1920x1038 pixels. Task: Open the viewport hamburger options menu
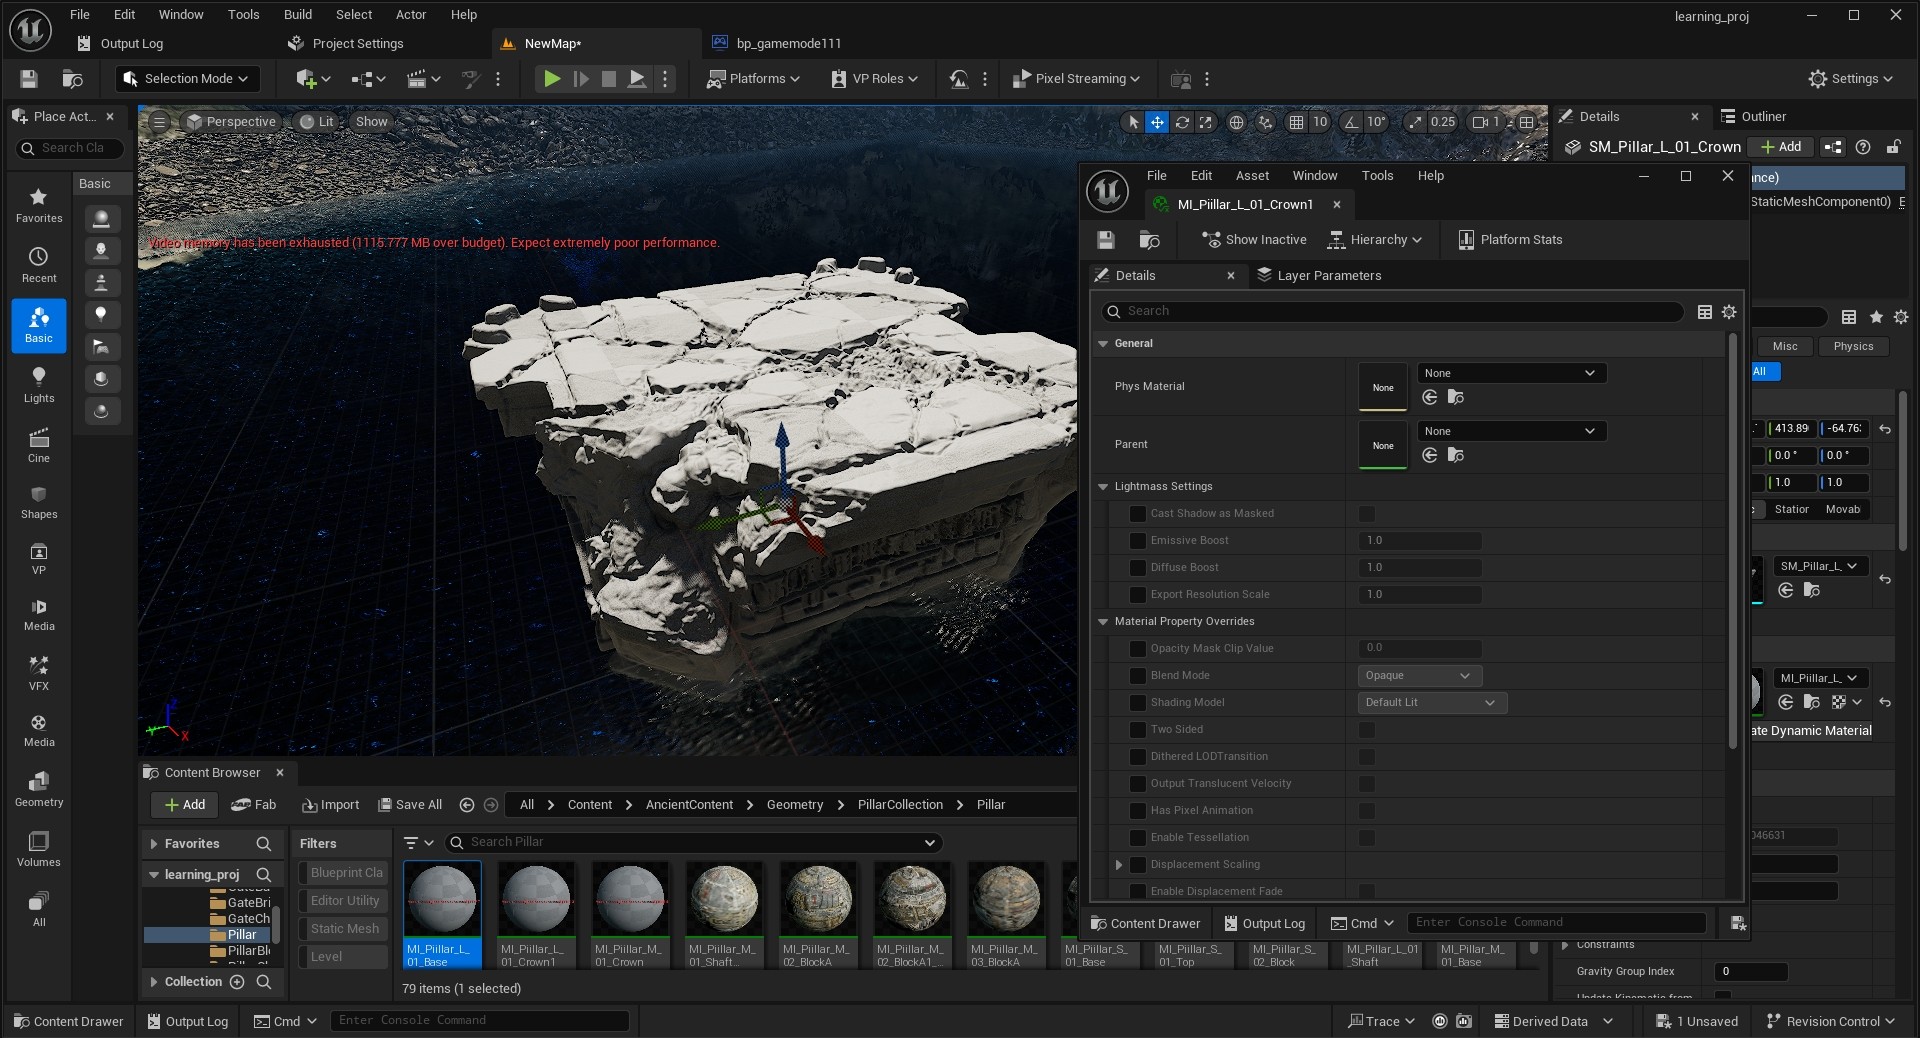point(159,122)
